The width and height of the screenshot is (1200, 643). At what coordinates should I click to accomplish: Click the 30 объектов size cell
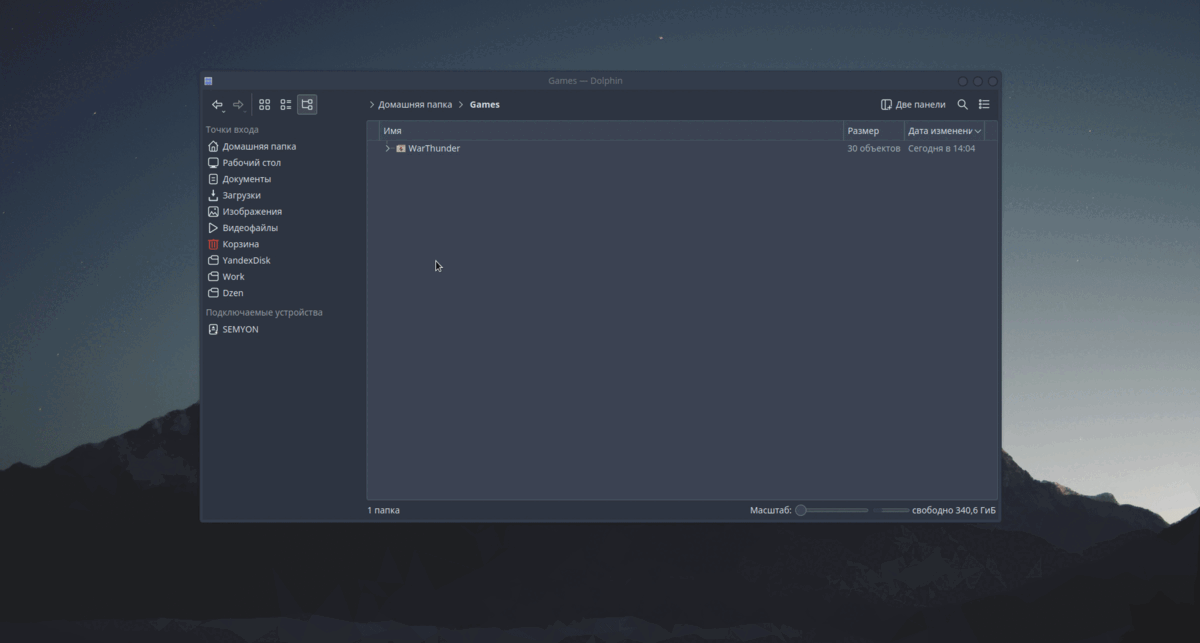pyautogui.click(x=874, y=148)
